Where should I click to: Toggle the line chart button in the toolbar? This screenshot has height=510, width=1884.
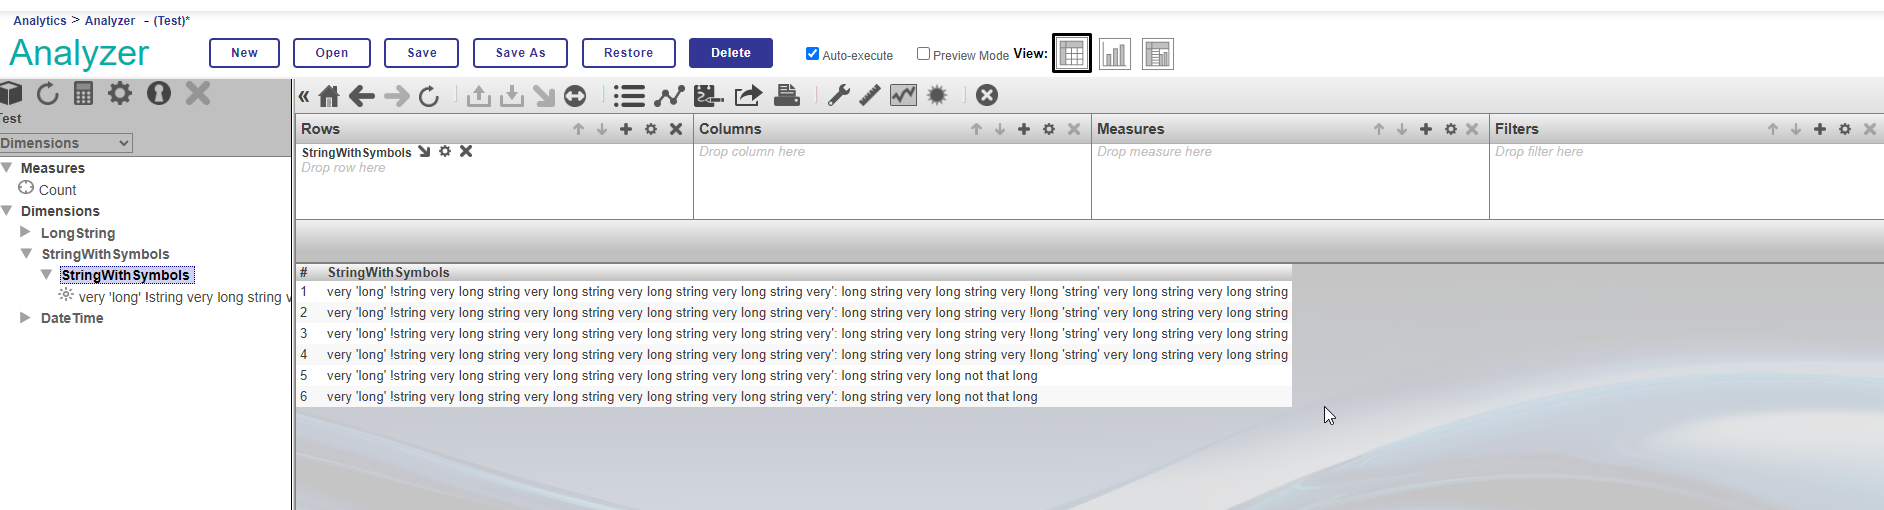point(669,96)
